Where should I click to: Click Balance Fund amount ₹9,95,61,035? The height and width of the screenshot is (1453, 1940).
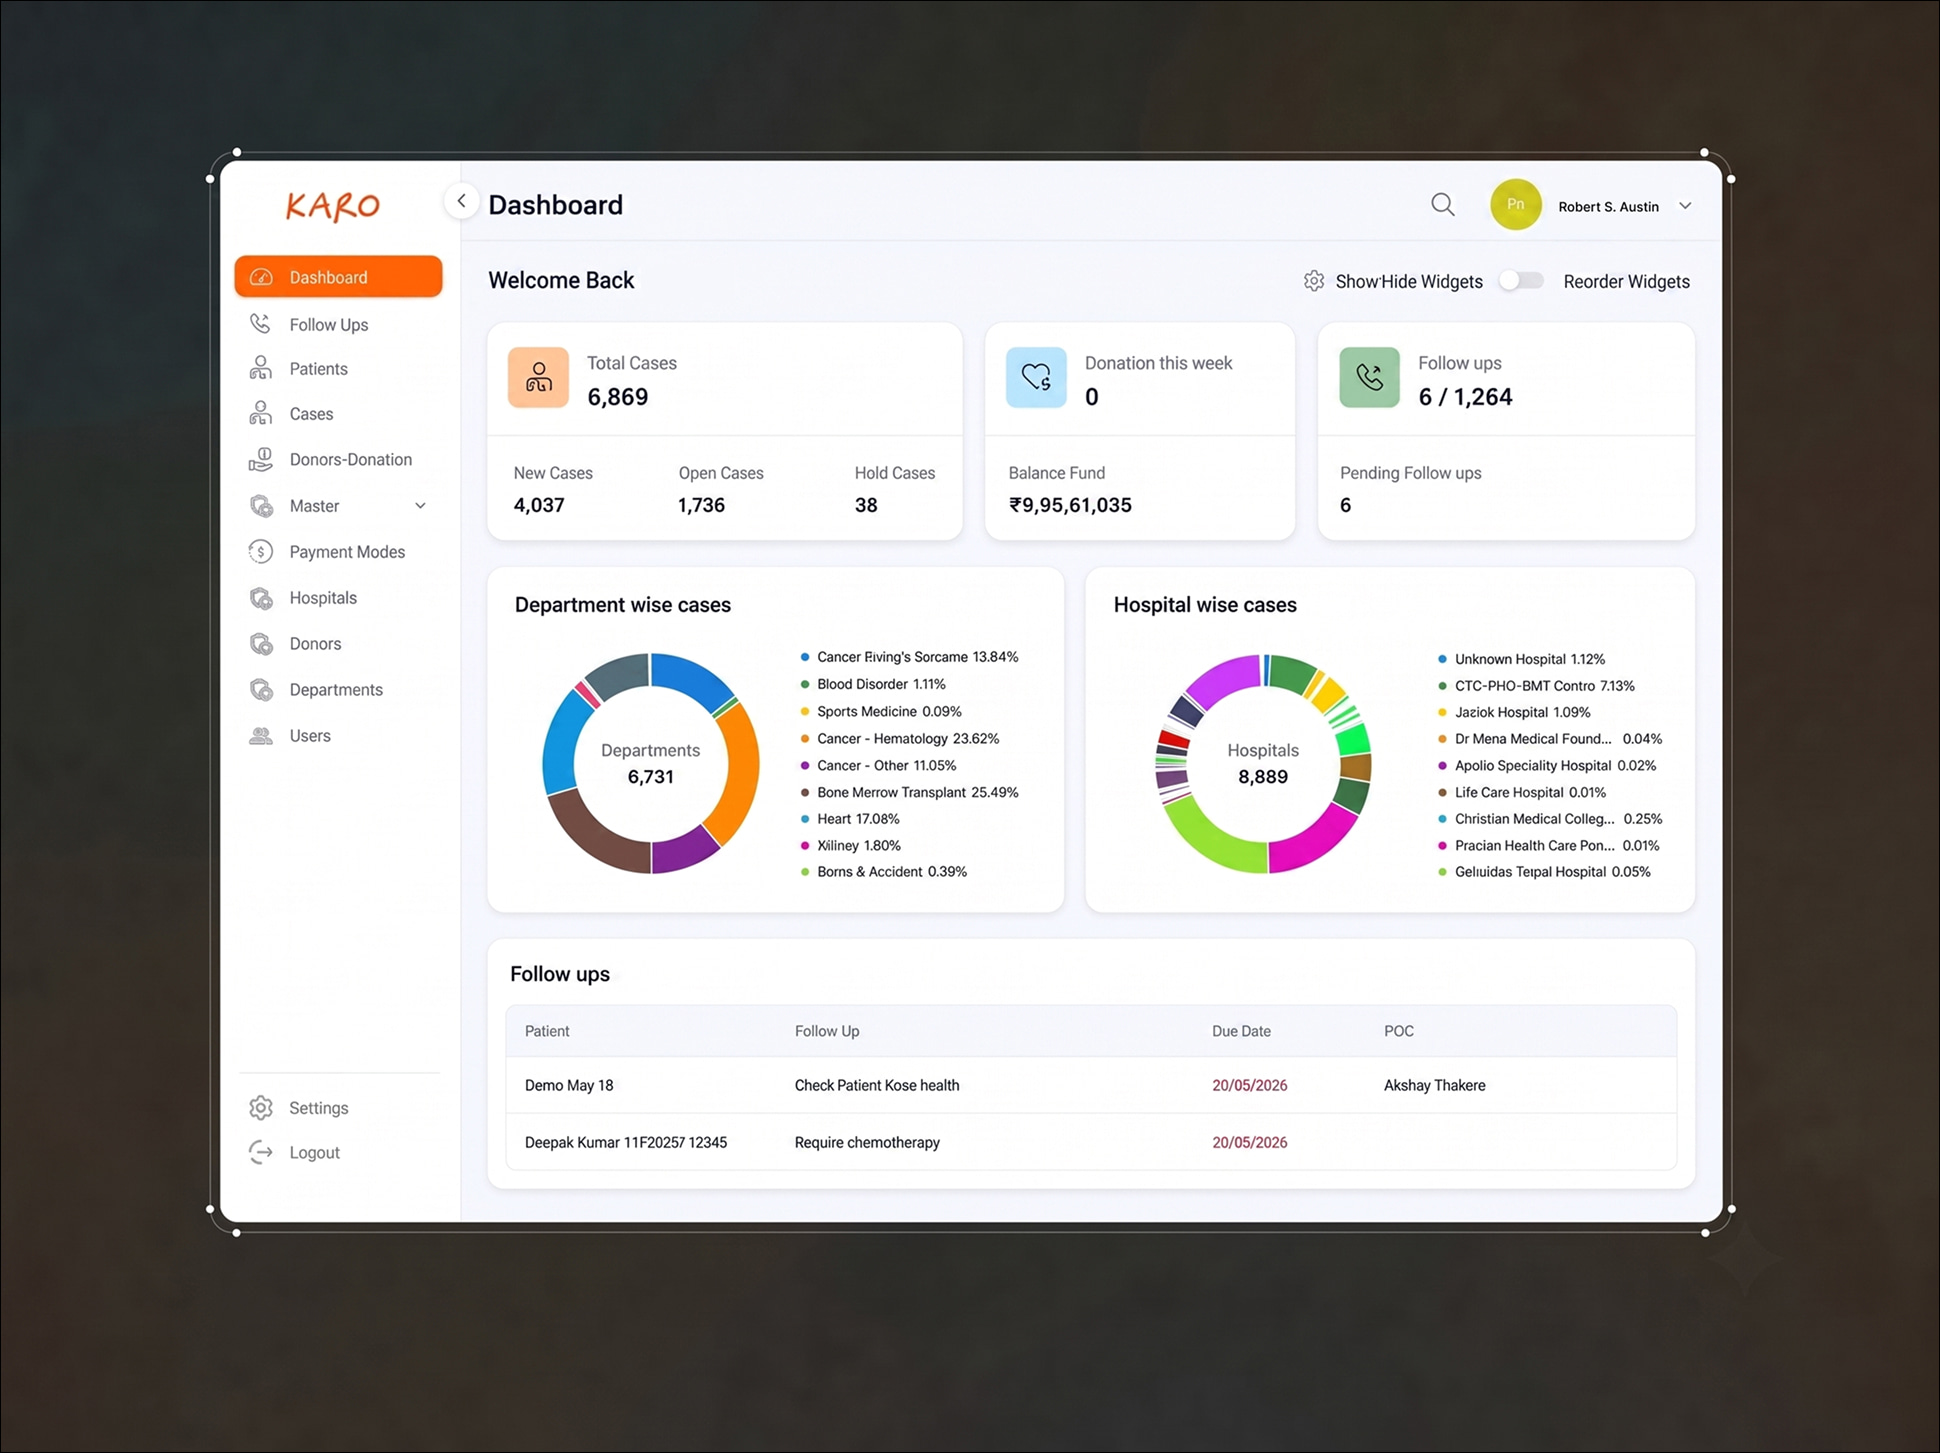(x=1070, y=505)
